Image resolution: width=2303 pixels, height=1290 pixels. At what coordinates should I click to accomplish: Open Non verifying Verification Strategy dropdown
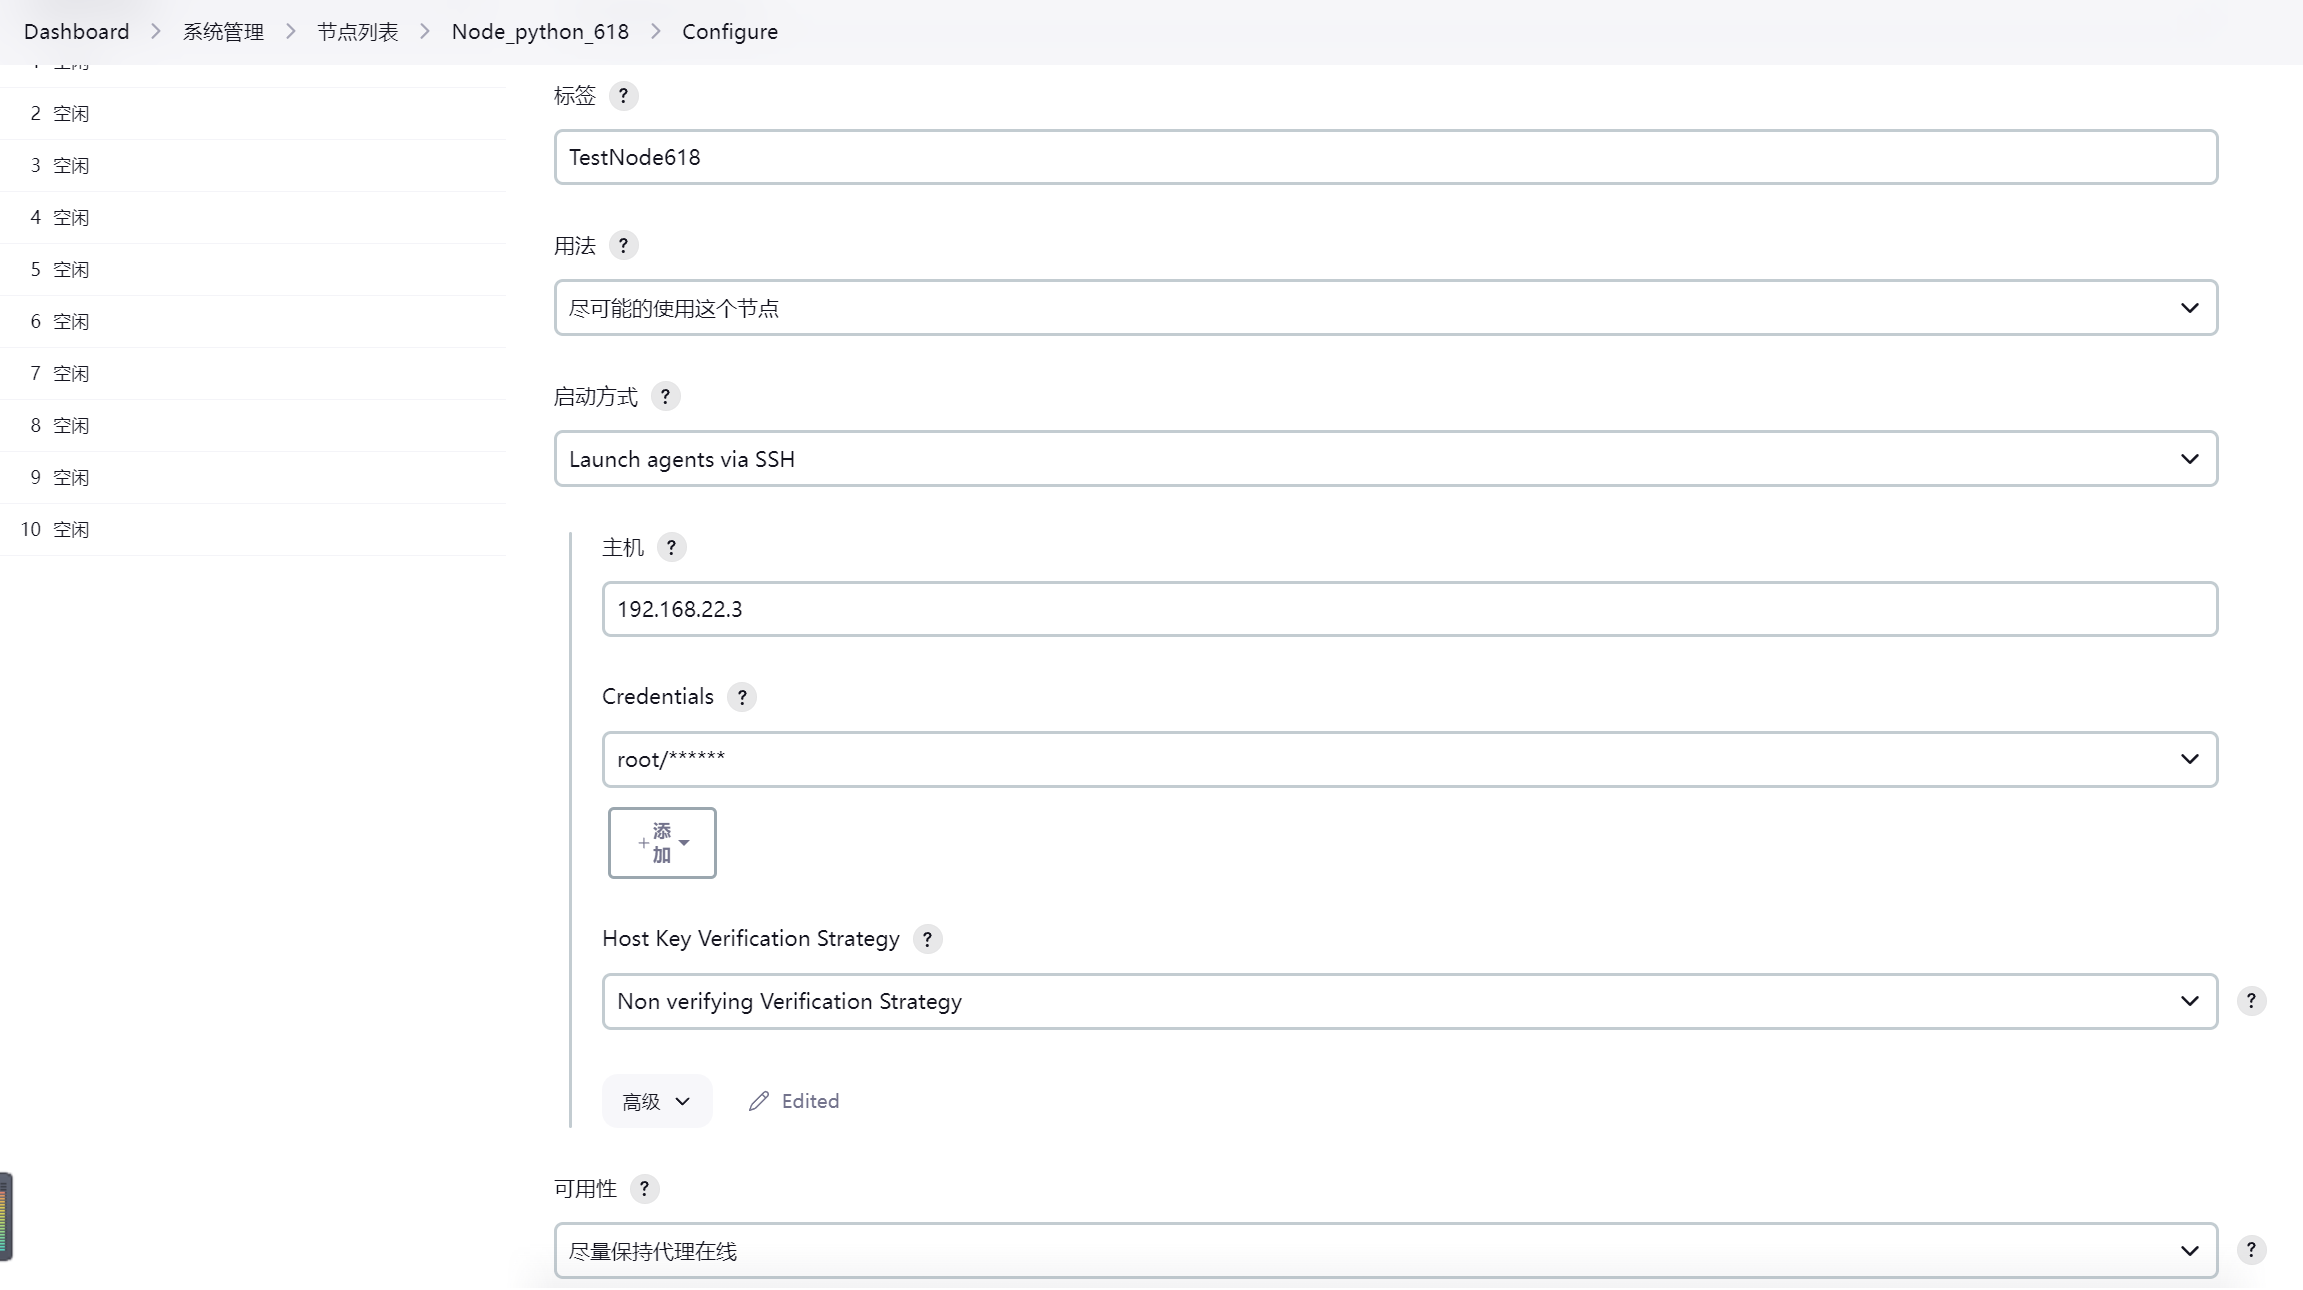pos(1409,1002)
